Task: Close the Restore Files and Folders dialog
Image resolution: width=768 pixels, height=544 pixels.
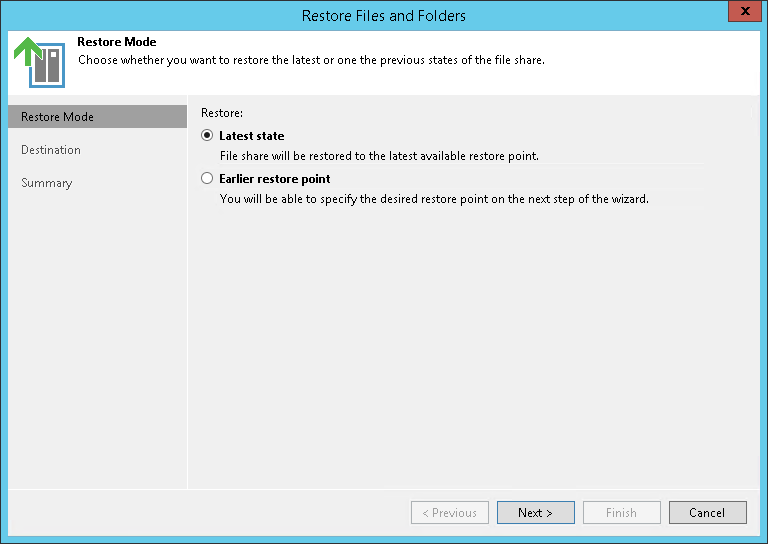Action: pos(741,13)
